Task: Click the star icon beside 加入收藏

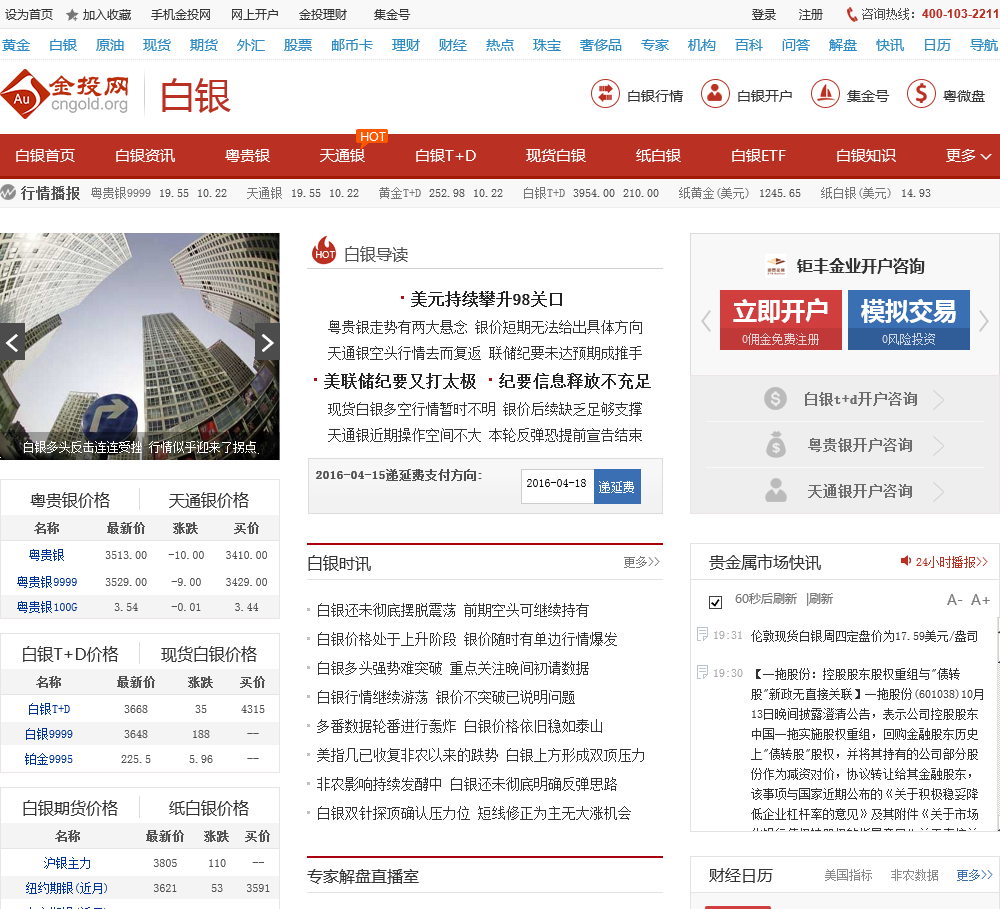Action: (73, 15)
